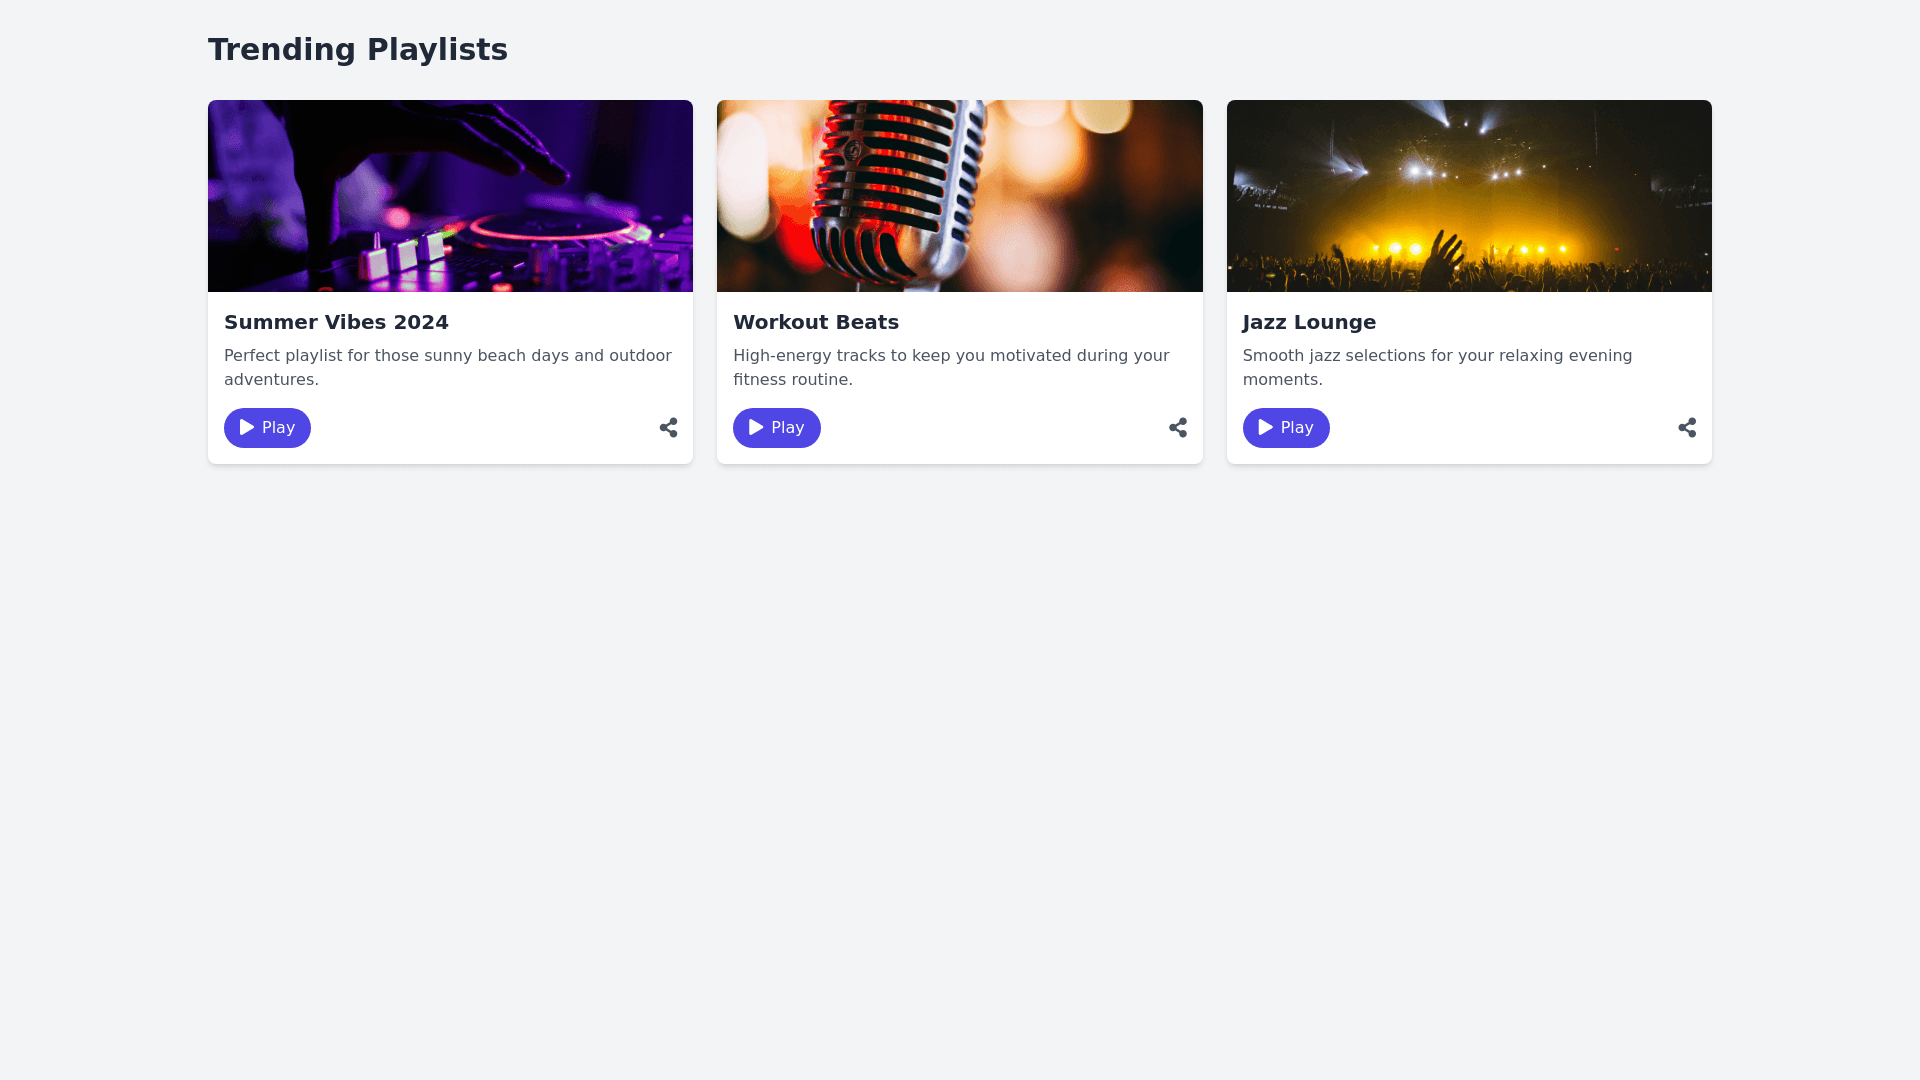Open the DJ turntable cover image

coord(450,196)
